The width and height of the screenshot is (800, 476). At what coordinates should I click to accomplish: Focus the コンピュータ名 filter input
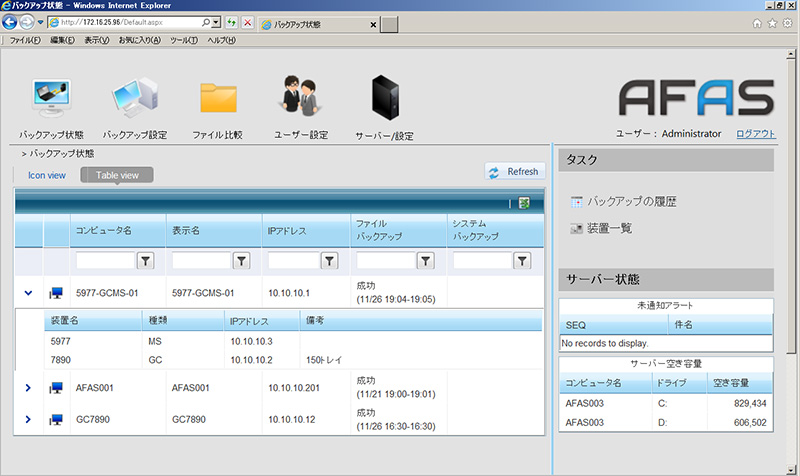click(105, 261)
